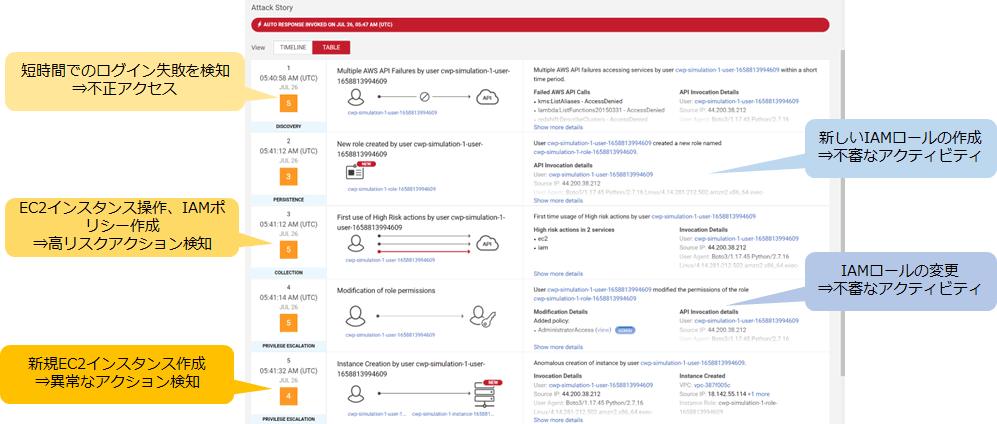Image resolution: width=997 pixels, height=424 pixels.
Task: Switch to the TIMELINE view tab
Action: [293, 47]
